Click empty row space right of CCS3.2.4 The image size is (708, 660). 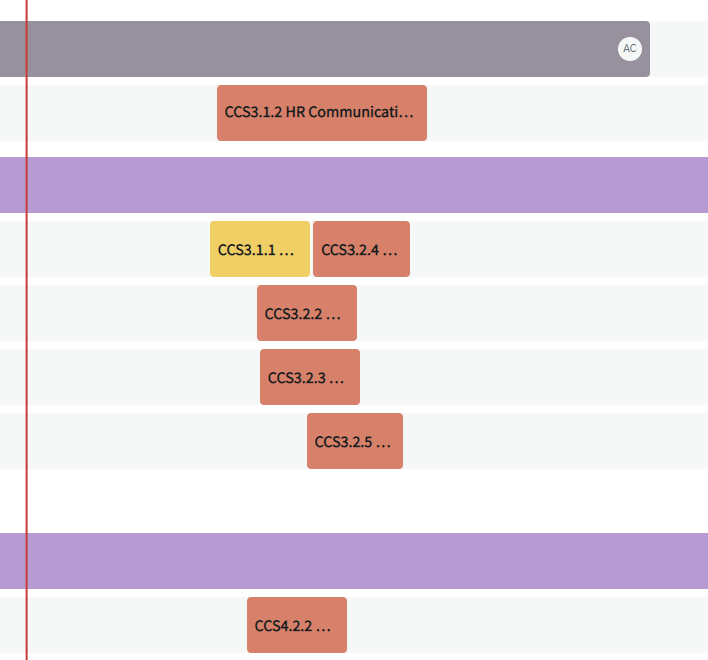pos(559,249)
